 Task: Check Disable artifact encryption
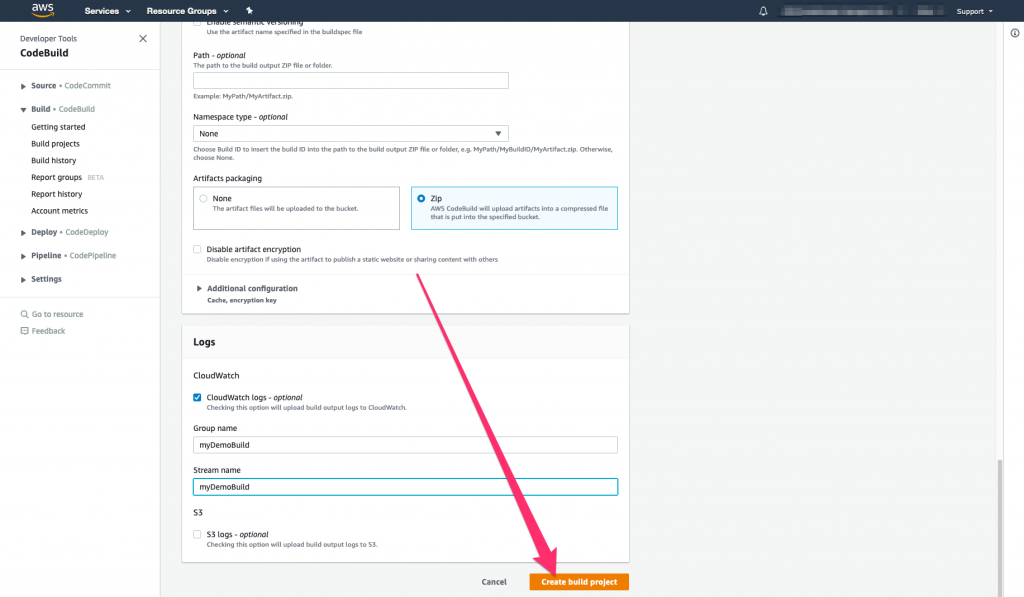[x=197, y=249]
